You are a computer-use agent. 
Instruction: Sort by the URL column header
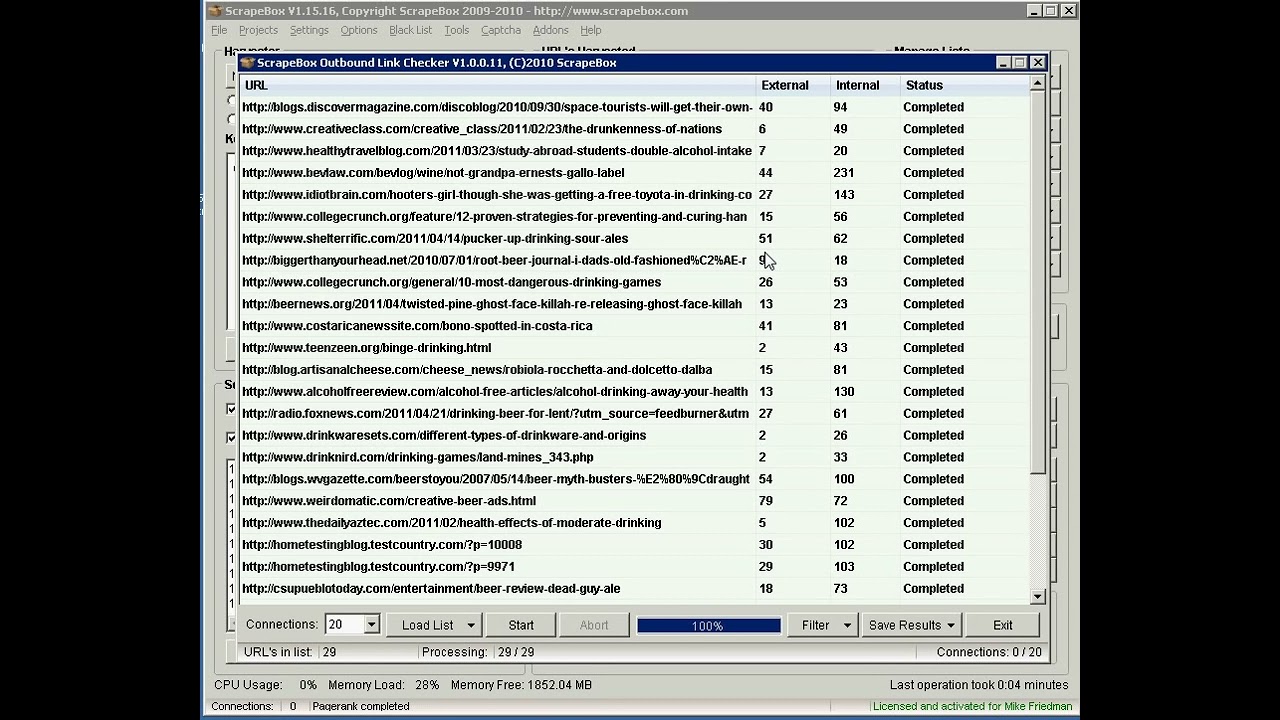[497, 85]
